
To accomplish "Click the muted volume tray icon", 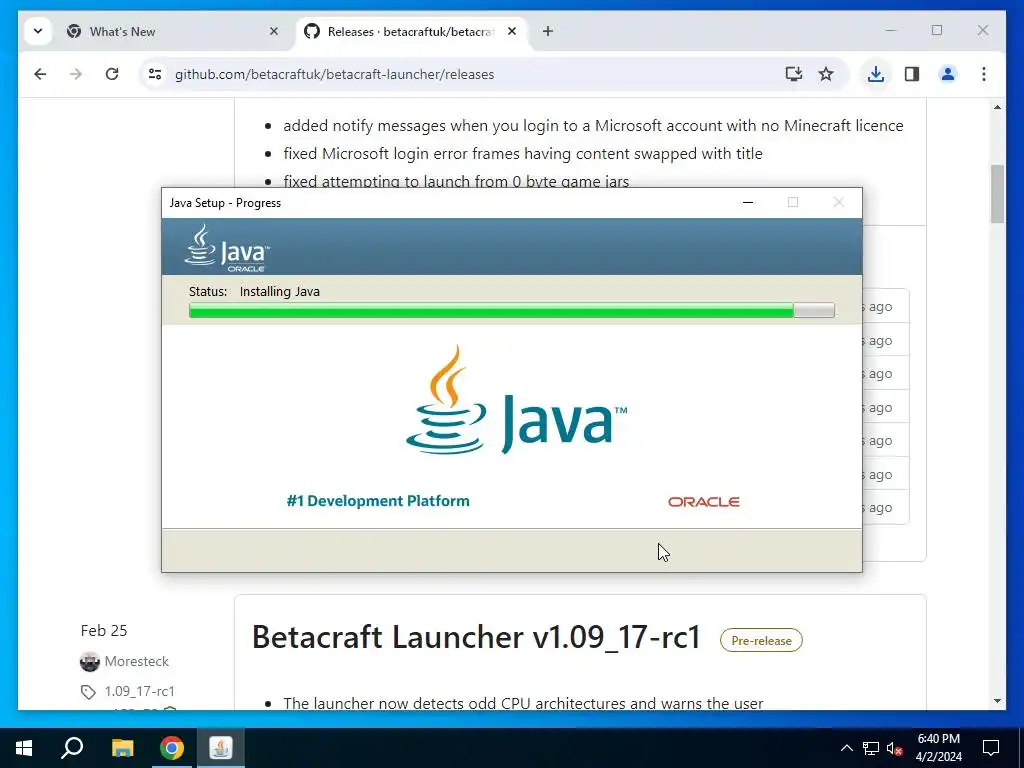I will pyautogui.click(x=895, y=748).
